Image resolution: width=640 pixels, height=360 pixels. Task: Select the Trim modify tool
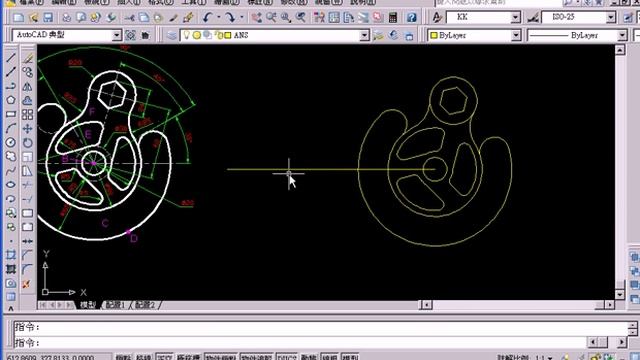click(x=27, y=184)
